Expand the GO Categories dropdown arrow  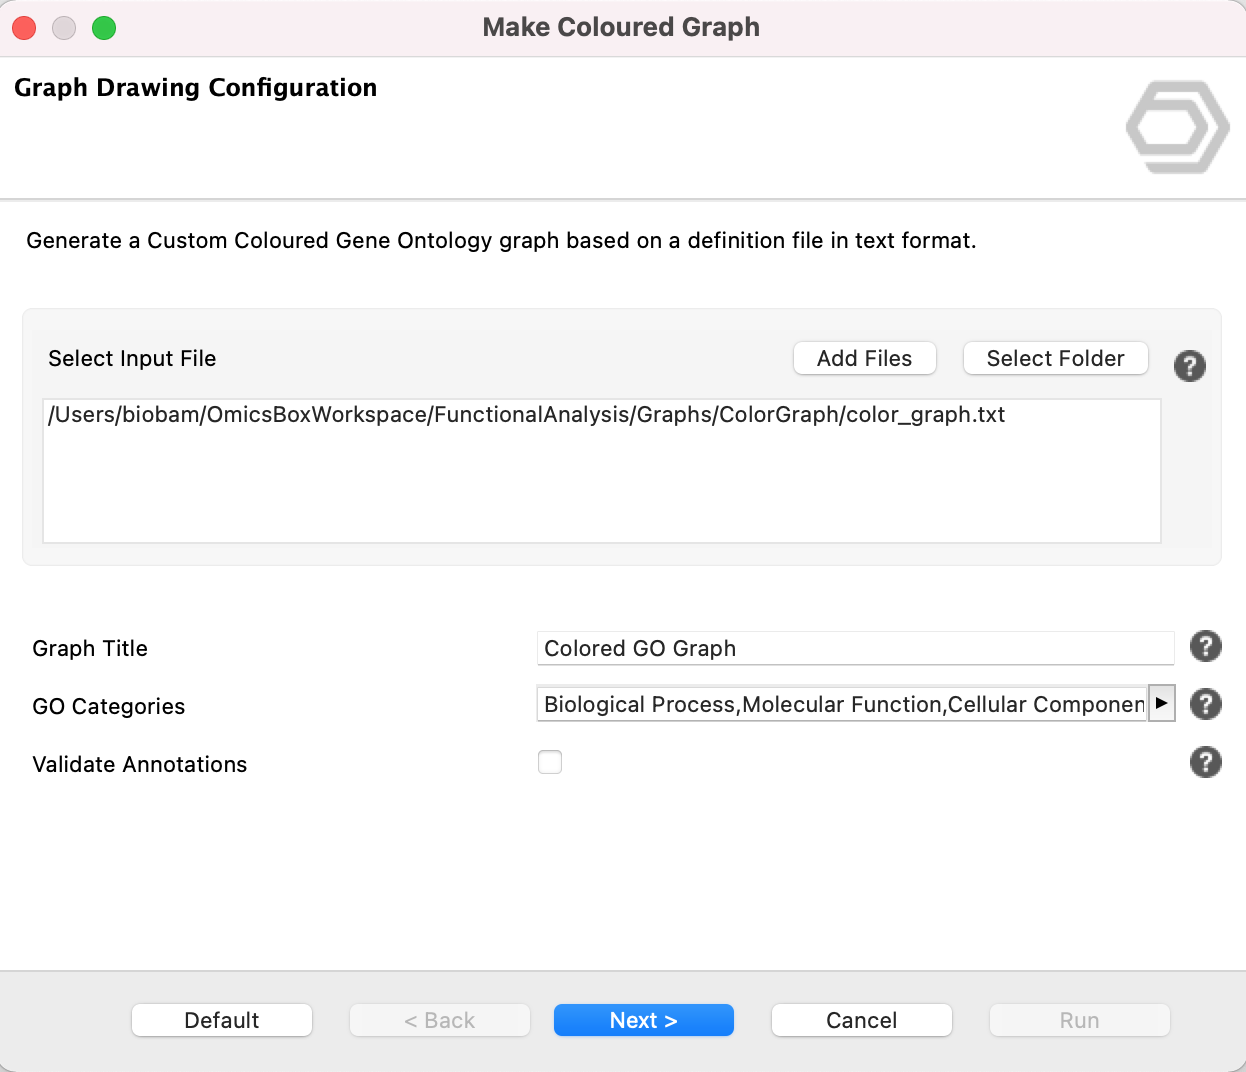coord(1161,703)
